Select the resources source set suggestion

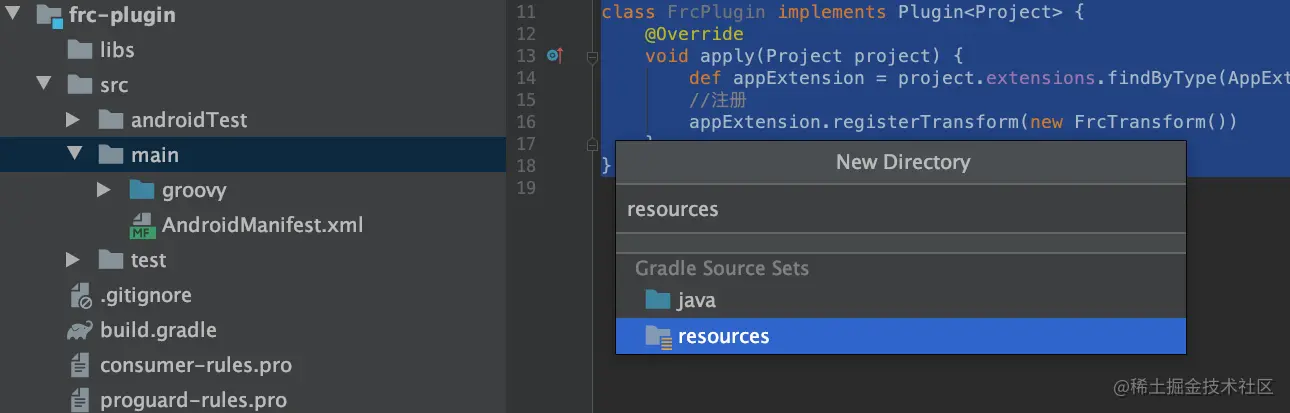(901, 336)
